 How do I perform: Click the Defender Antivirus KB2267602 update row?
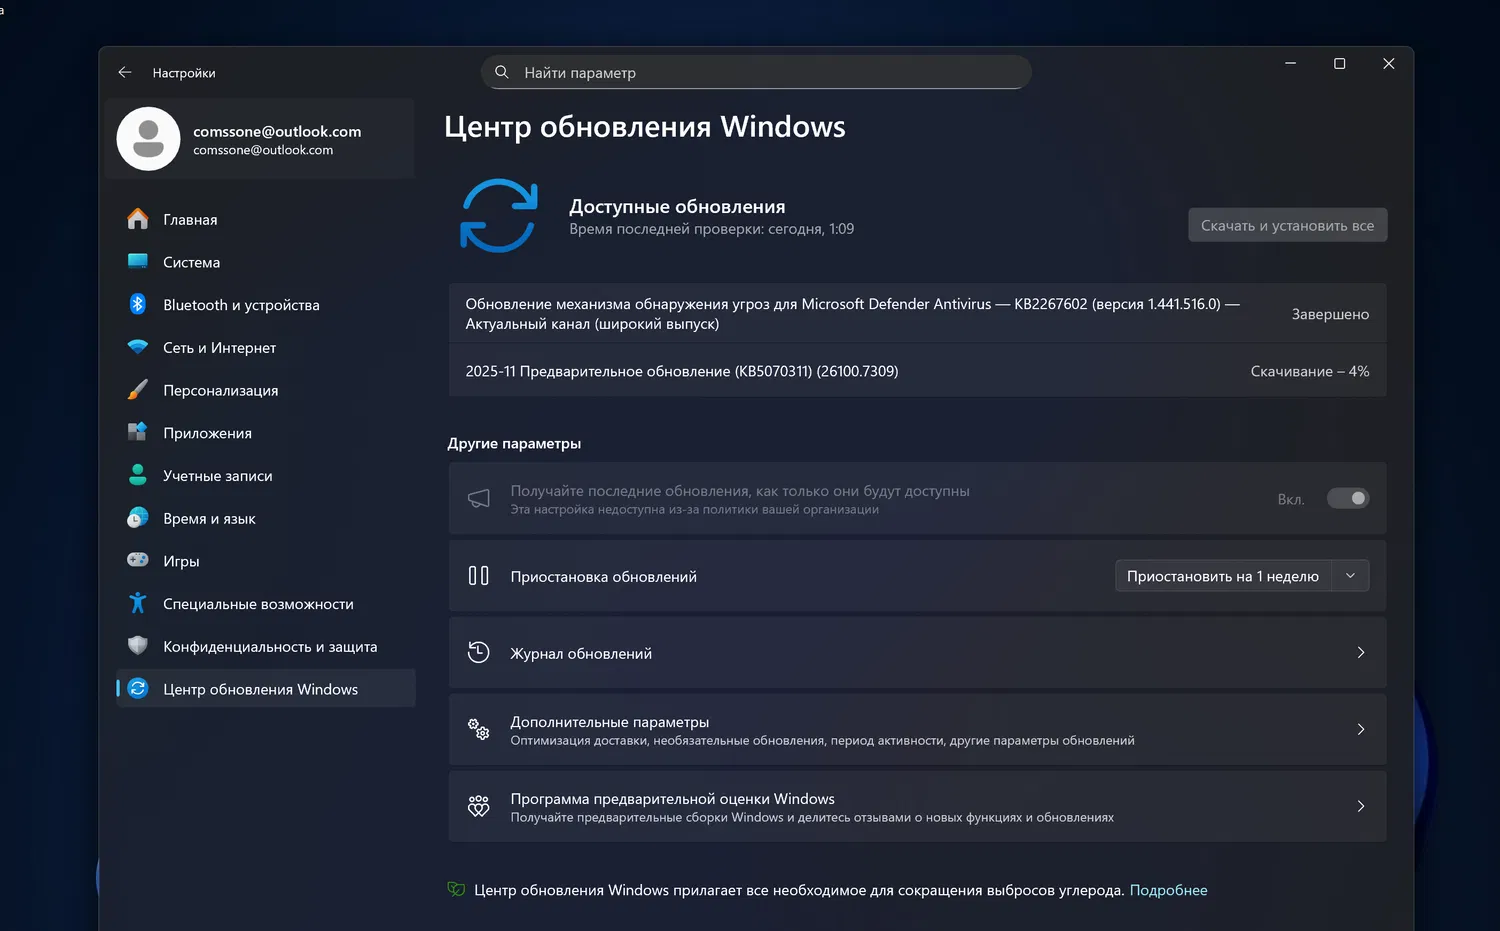(917, 314)
